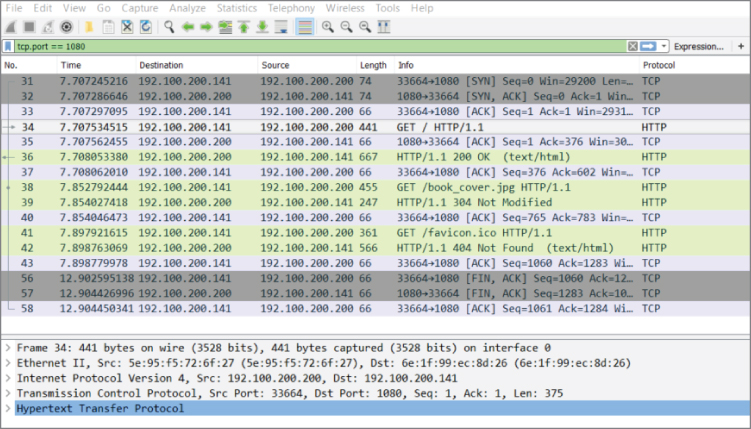Toggle packet colorization icon

click(x=305, y=27)
